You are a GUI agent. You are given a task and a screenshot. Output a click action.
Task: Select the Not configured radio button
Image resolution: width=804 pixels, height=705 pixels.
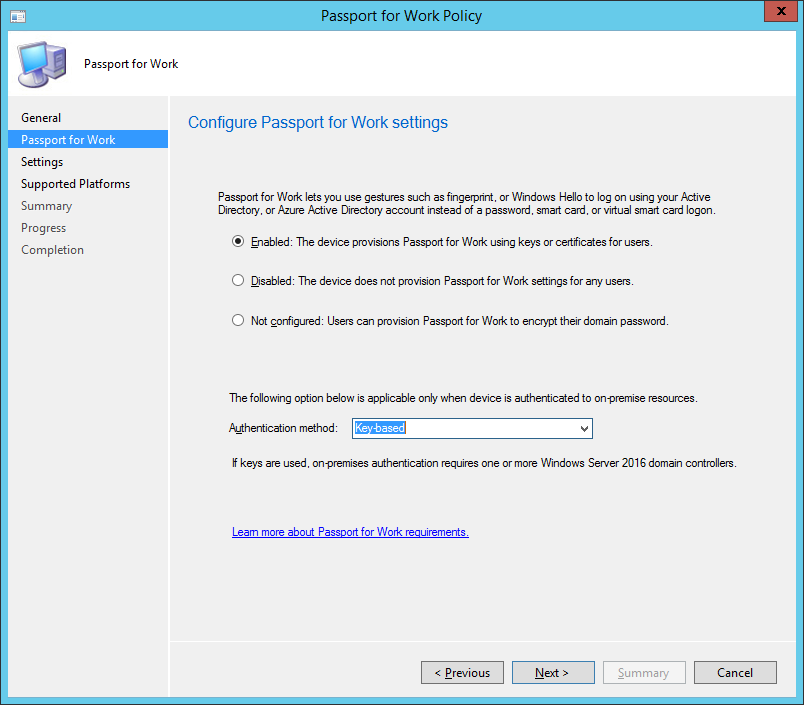(238, 320)
